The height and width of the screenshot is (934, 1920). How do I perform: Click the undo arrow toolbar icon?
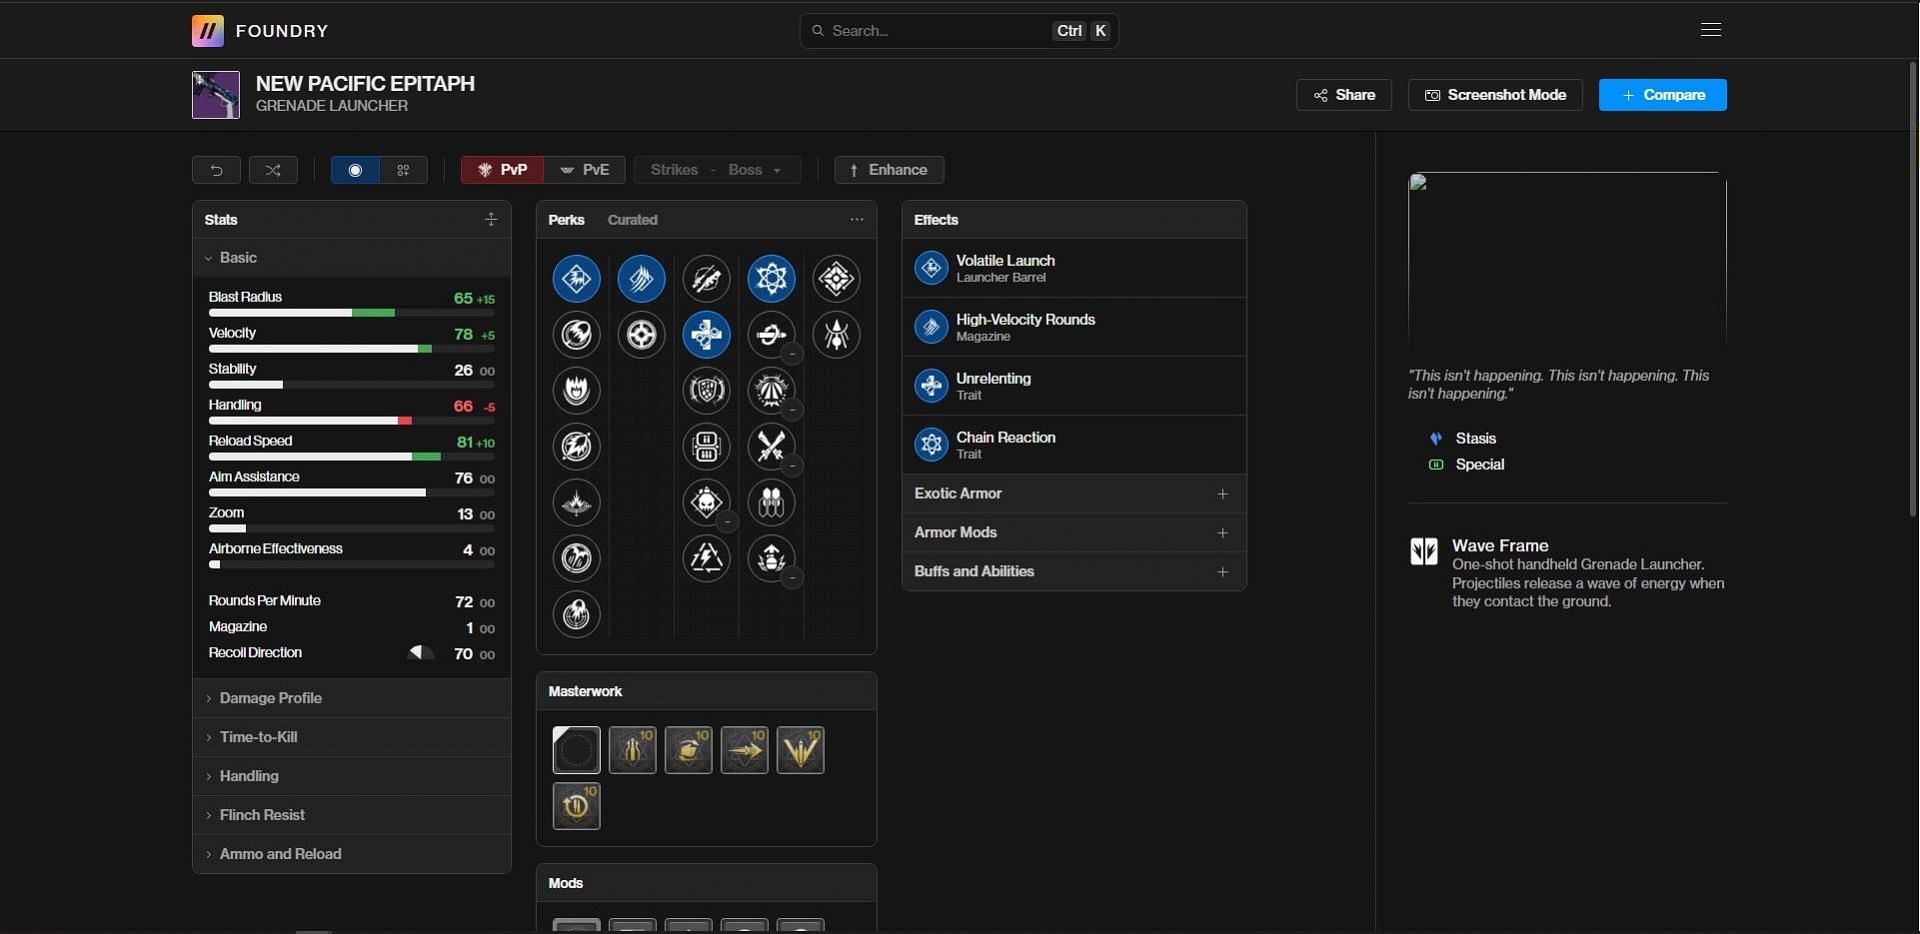[216, 170]
